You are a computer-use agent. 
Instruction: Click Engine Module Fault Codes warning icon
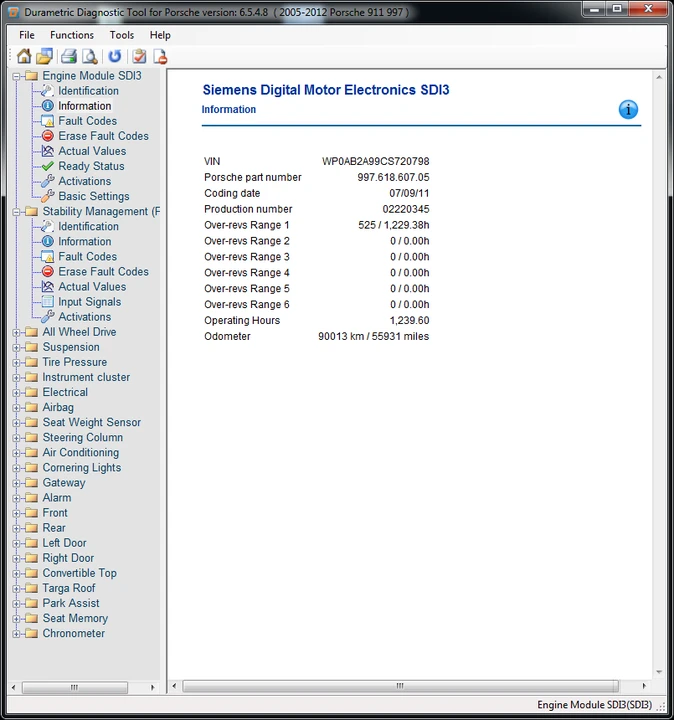pos(48,121)
